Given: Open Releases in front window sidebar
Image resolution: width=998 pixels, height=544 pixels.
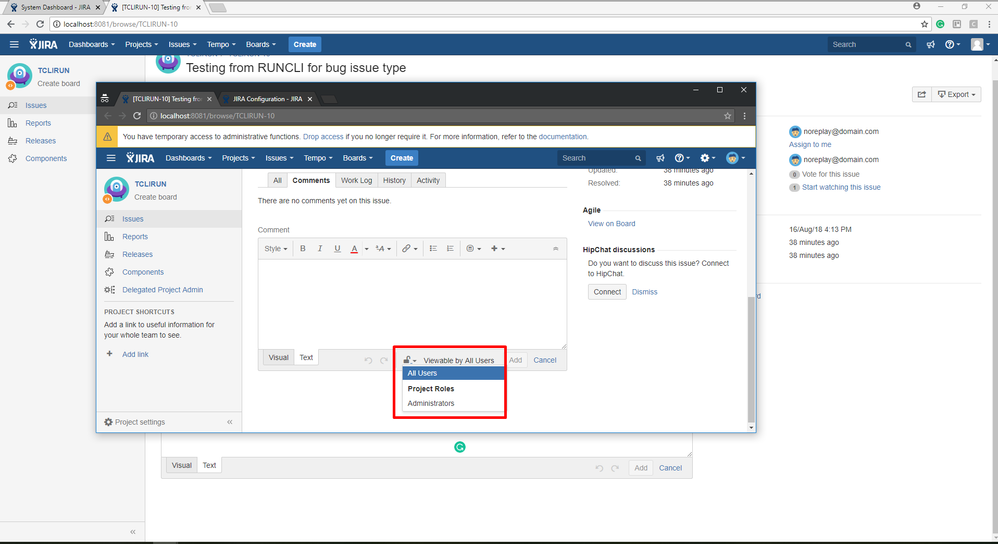Looking at the screenshot, I should point(137,255).
